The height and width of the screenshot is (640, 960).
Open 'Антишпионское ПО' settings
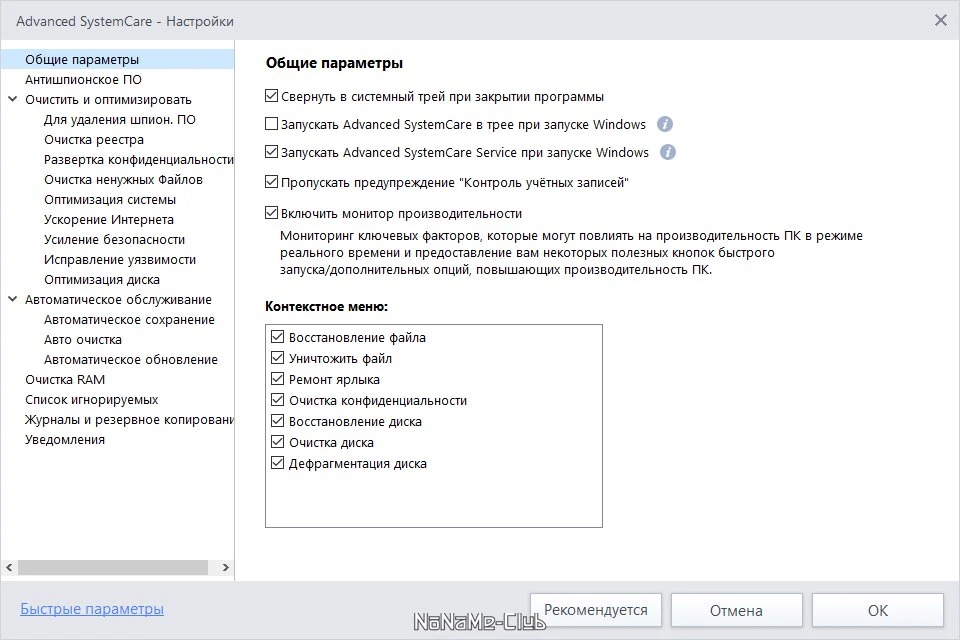pos(83,80)
